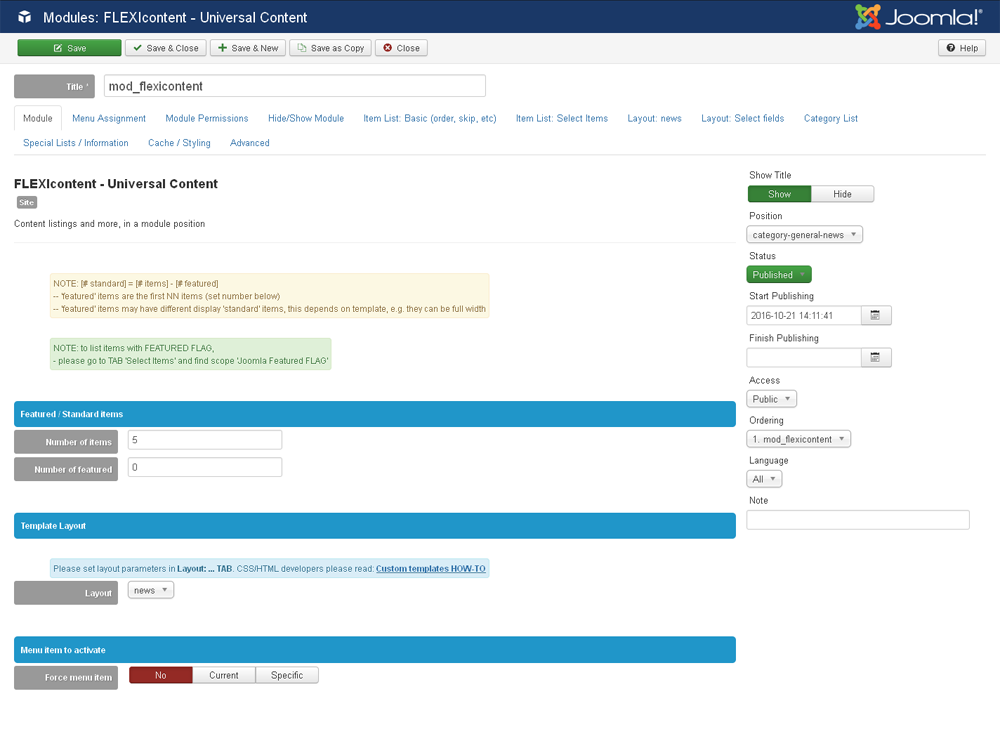Image resolution: width=1000 pixels, height=741 pixels.
Task: Click the Number of featured field
Action: click(x=205, y=467)
